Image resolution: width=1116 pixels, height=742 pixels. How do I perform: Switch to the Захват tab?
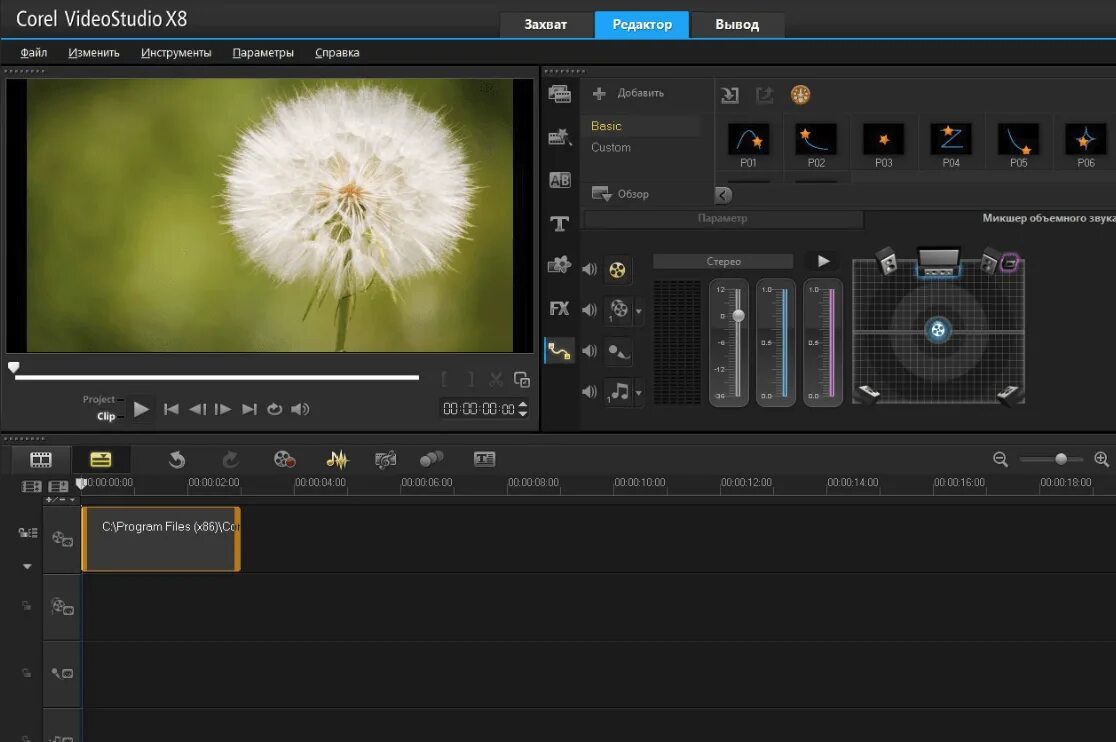click(x=545, y=24)
